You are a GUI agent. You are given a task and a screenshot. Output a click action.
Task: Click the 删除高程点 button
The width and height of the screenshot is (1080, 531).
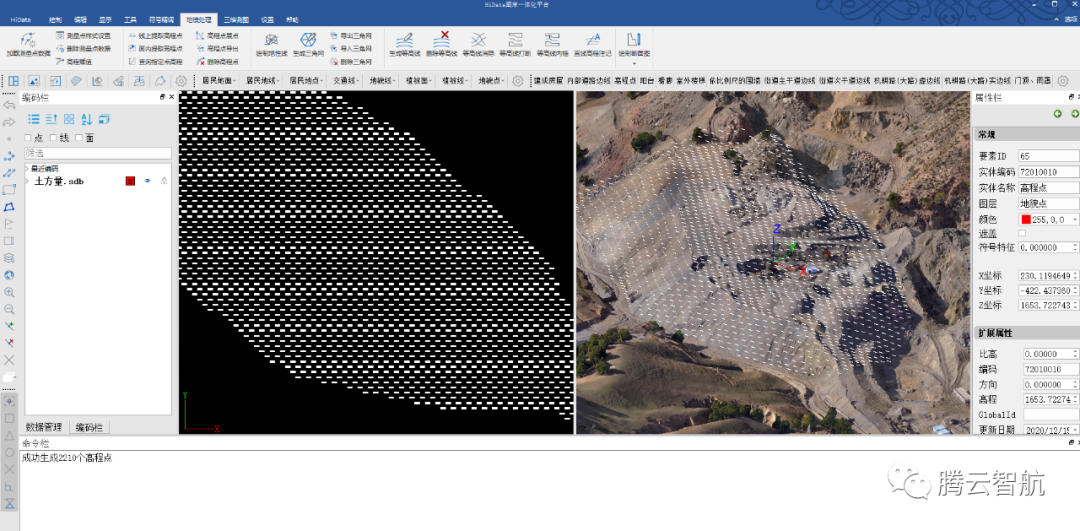217,61
